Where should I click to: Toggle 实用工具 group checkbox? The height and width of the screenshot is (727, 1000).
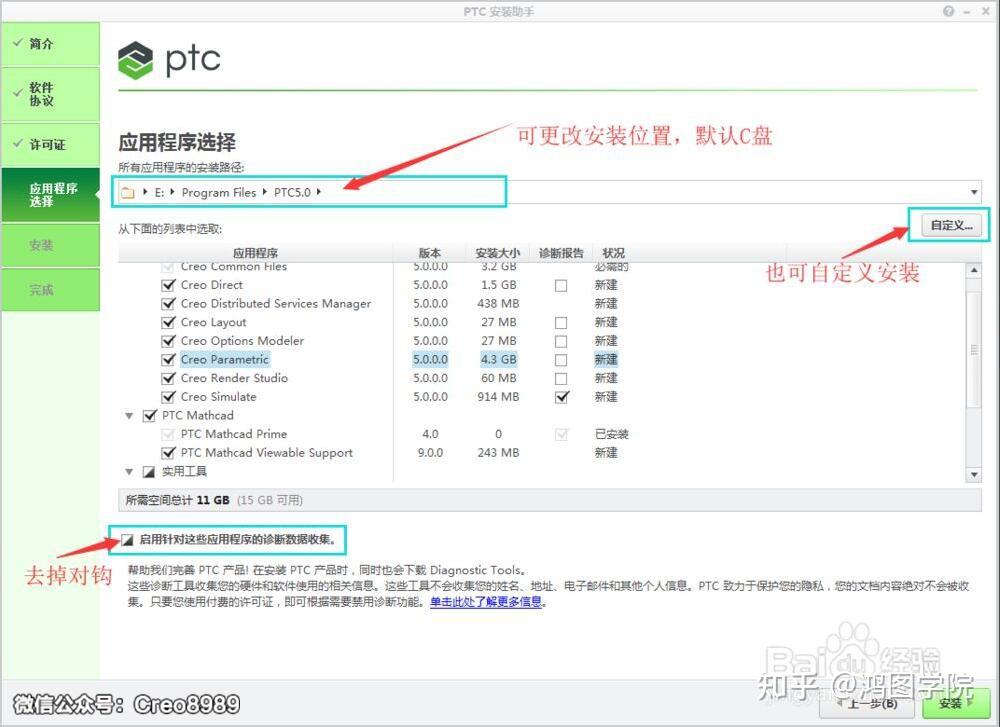(x=149, y=472)
